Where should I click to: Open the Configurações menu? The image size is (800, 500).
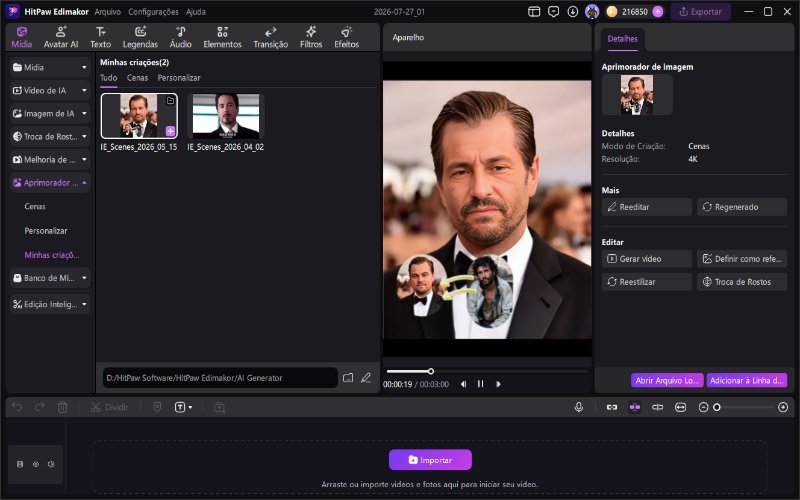153,12
